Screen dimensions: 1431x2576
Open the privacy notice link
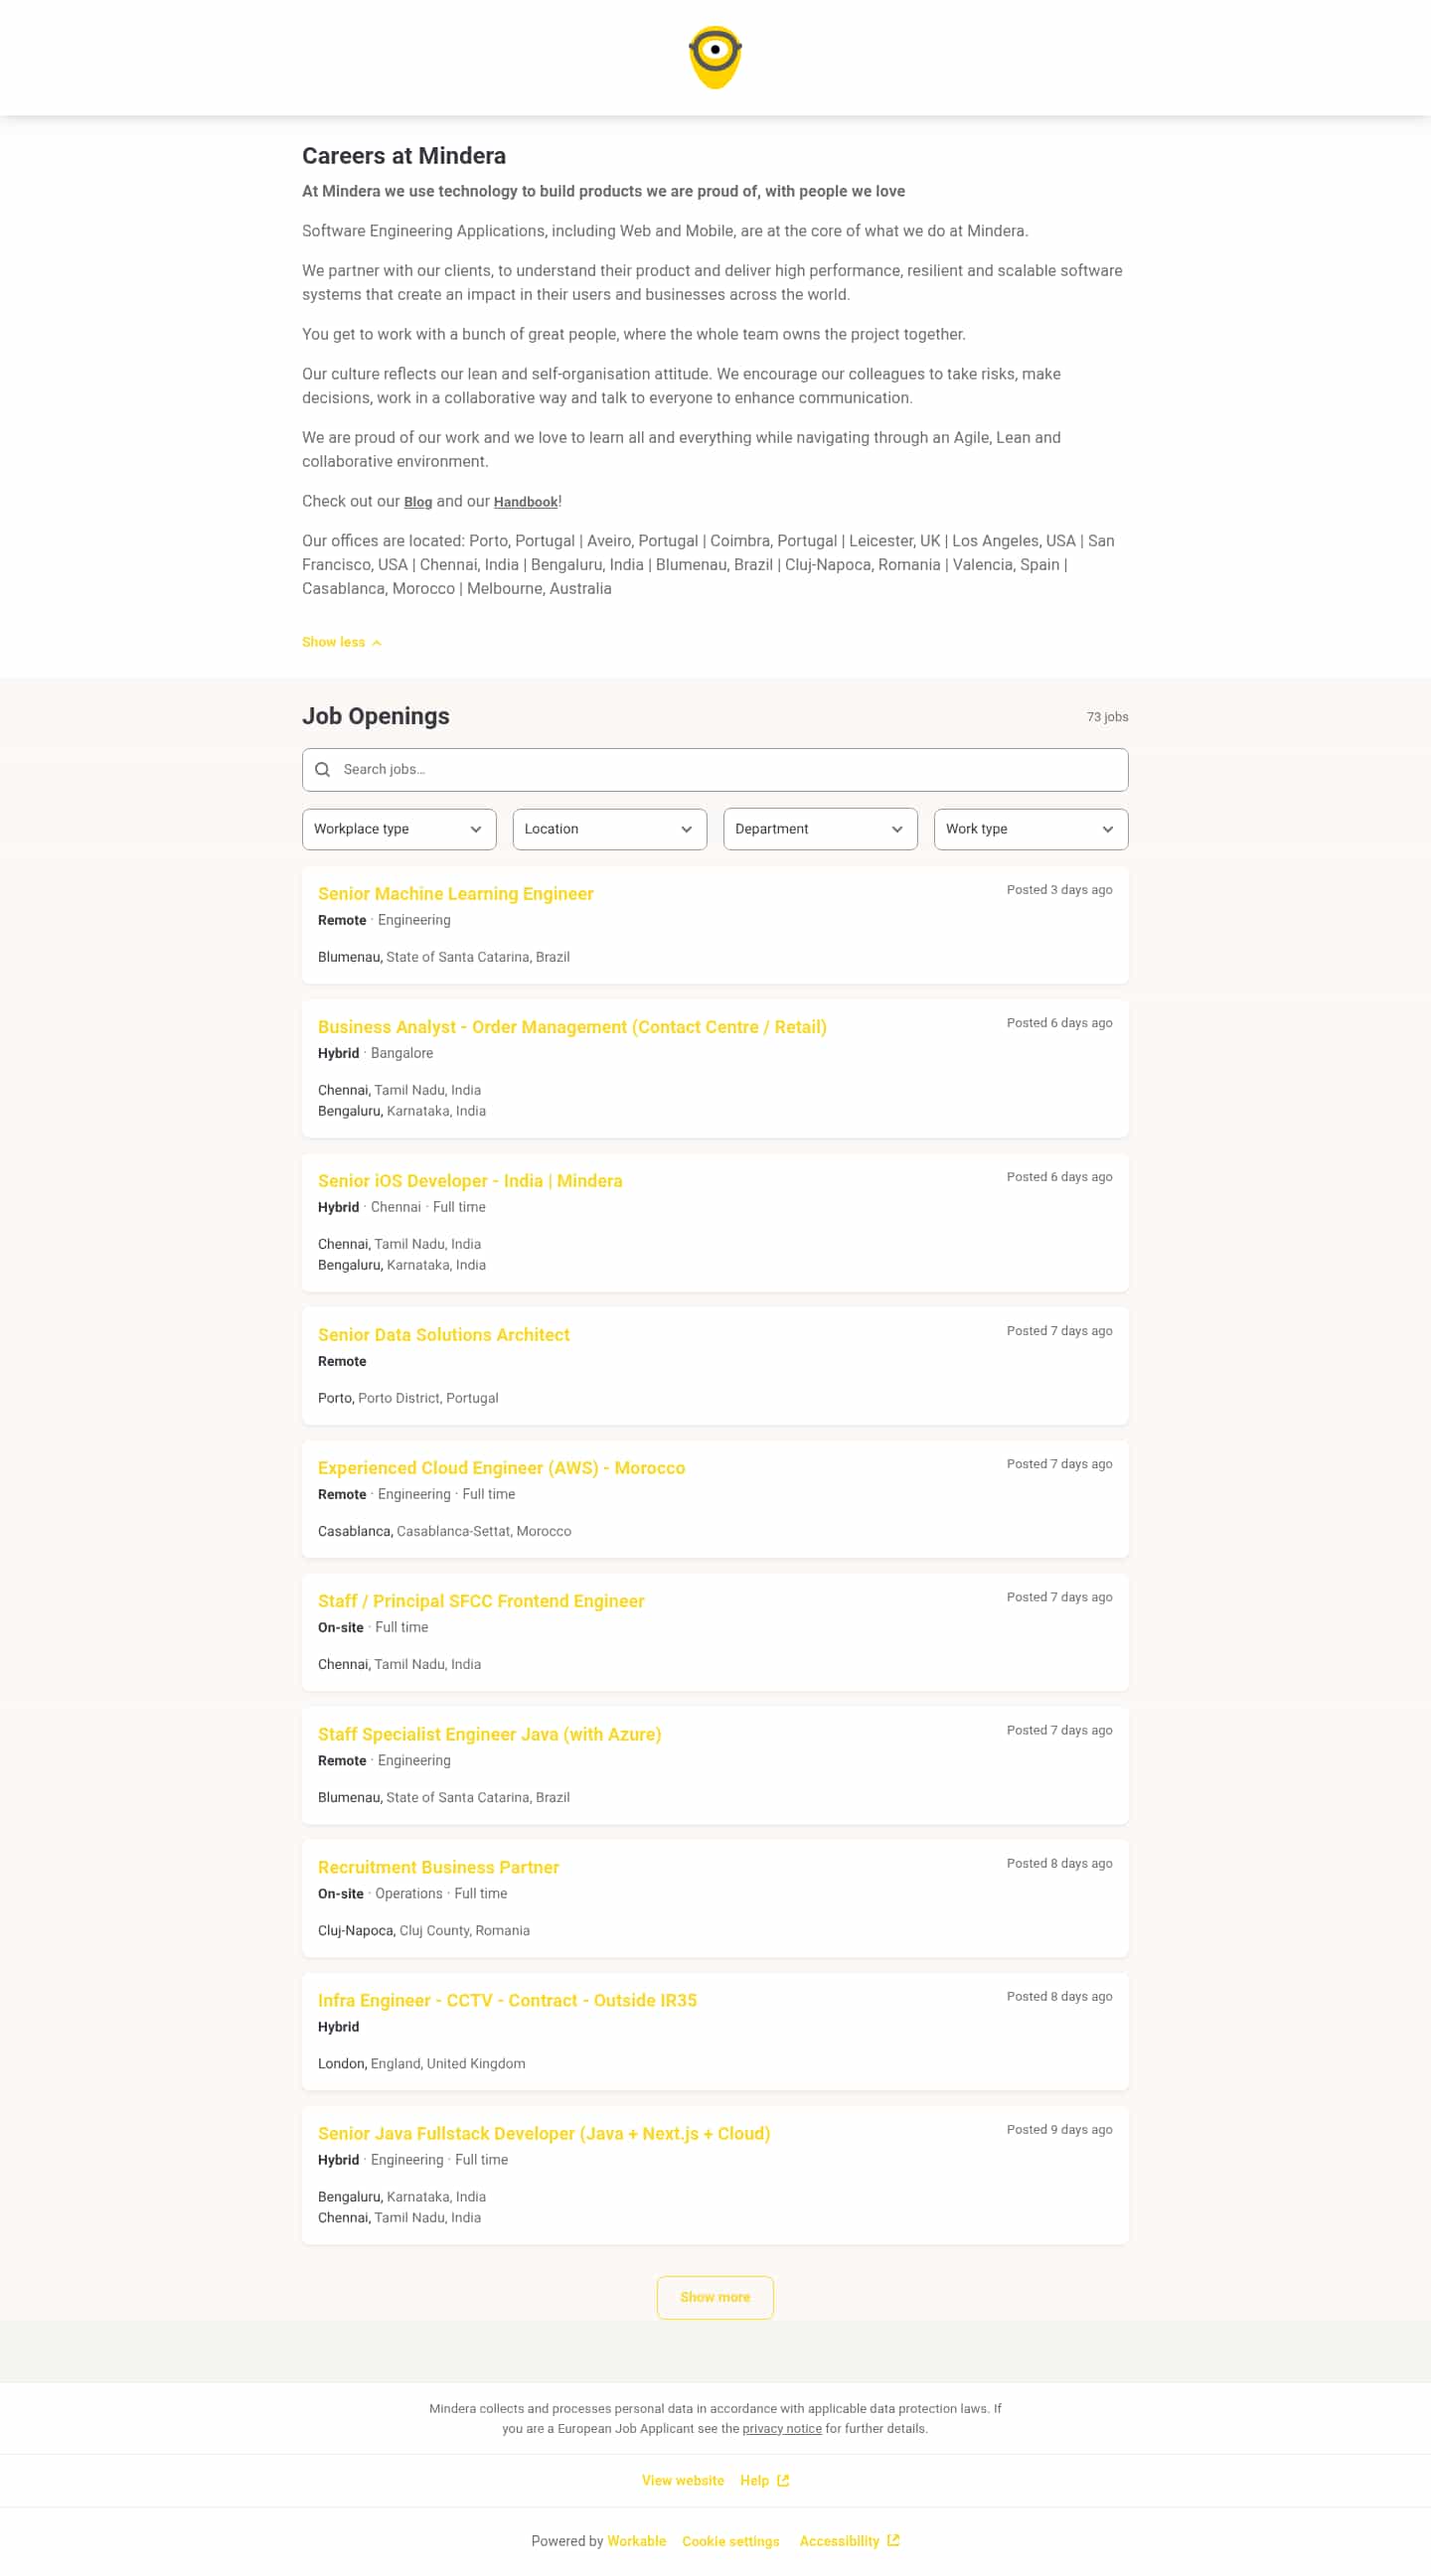pyautogui.click(x=782, y=2428)
